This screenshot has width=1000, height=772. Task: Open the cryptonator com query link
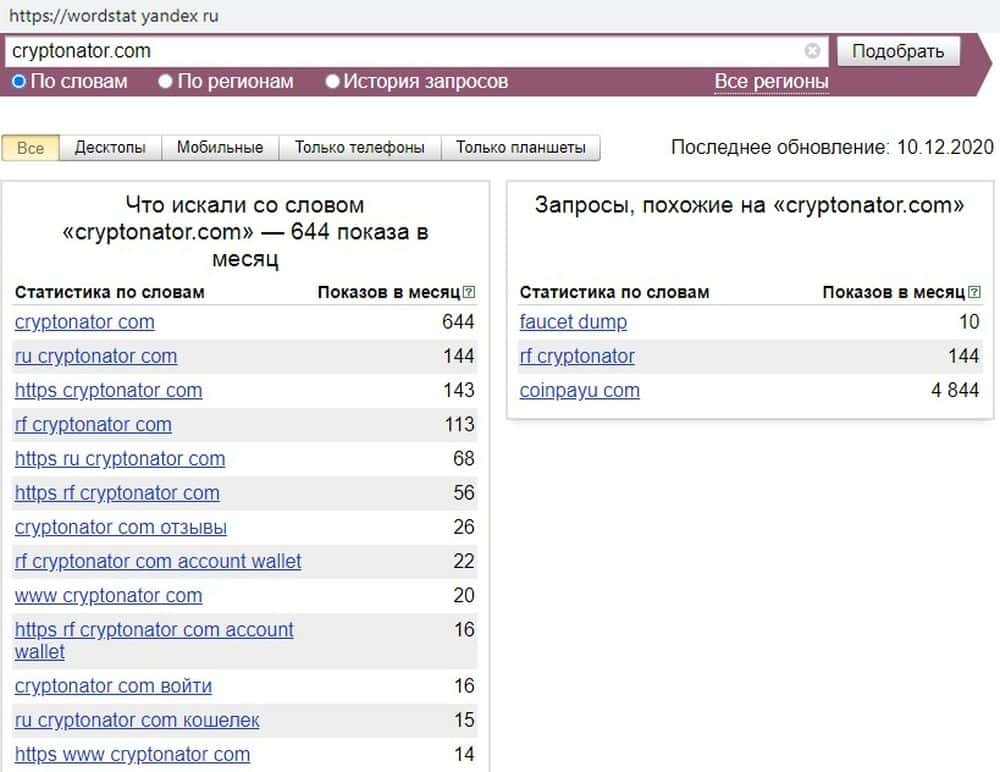[84, 322]
